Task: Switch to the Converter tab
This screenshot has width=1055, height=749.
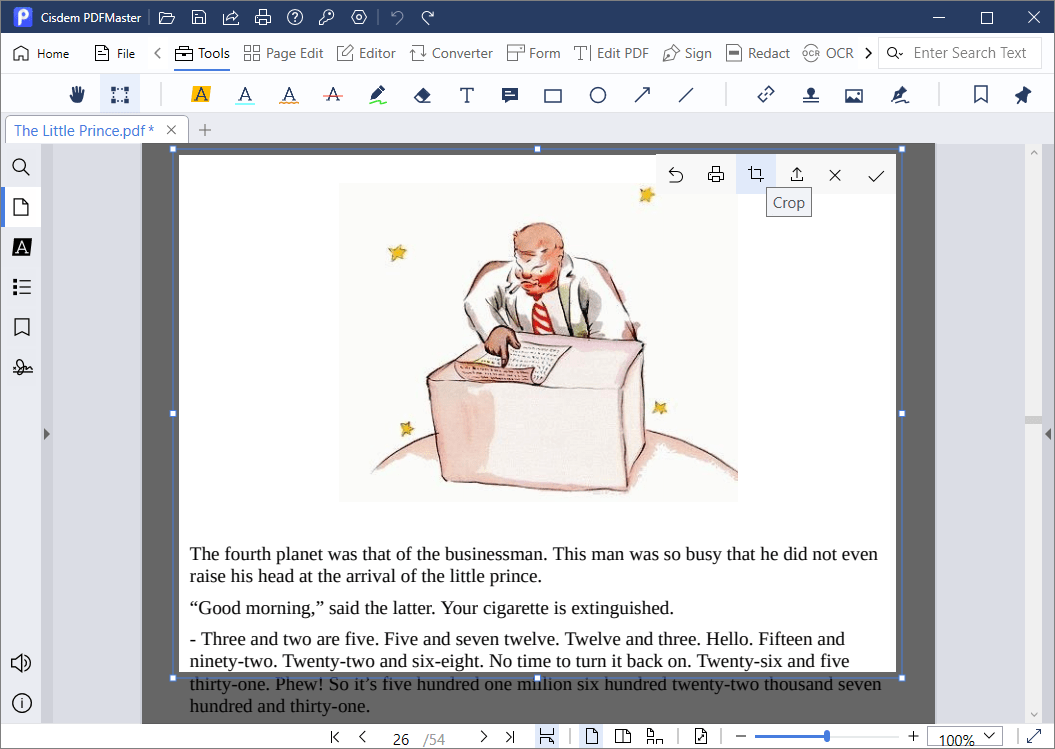Action: click(x=451, y=53)
